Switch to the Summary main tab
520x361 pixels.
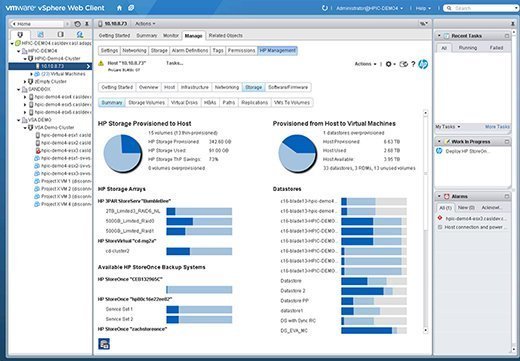tap(146, 35)
